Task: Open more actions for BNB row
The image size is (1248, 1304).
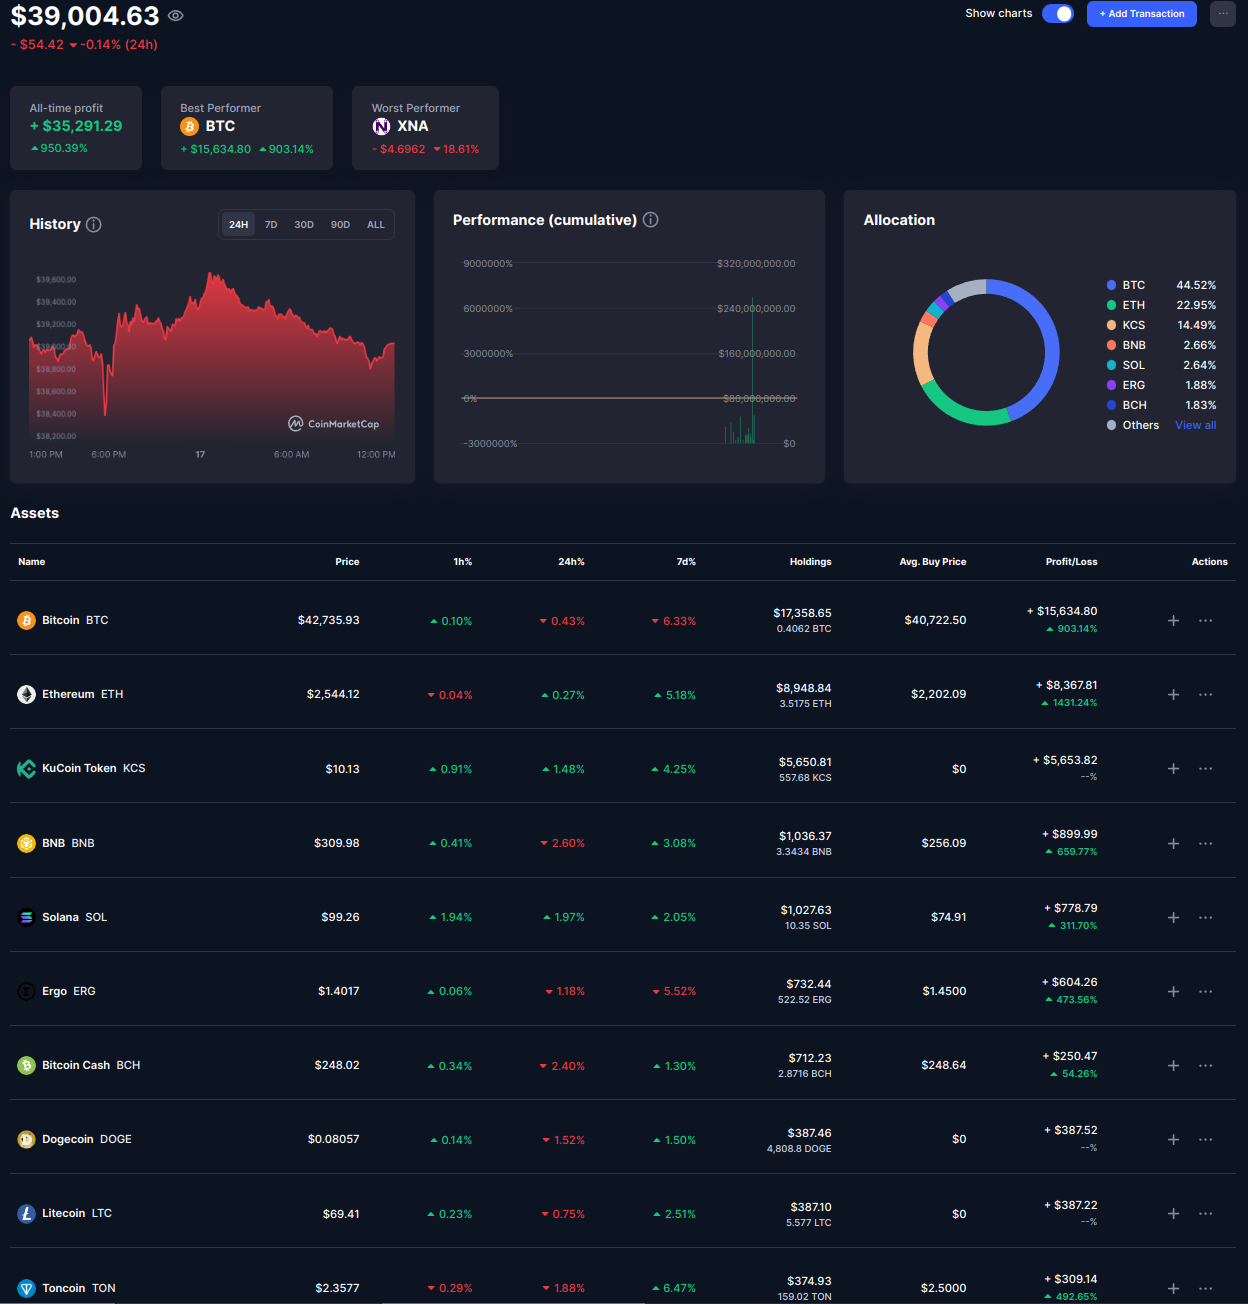Action: 1206,843
